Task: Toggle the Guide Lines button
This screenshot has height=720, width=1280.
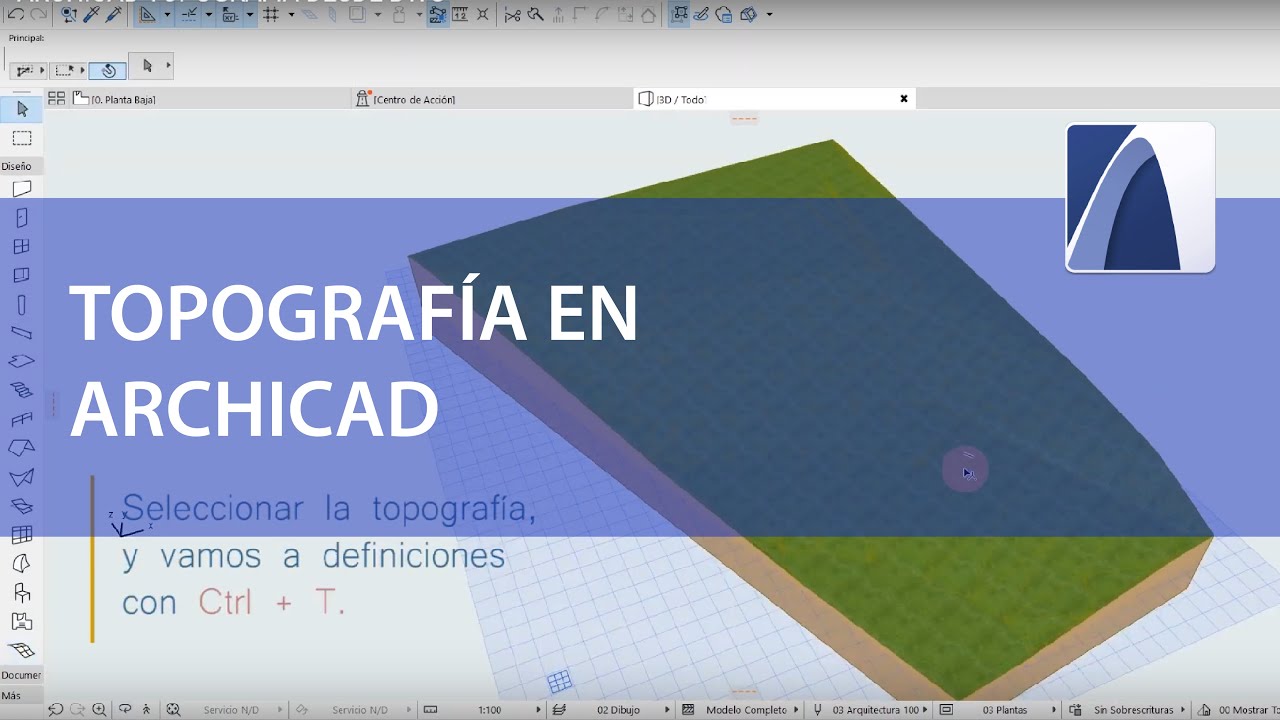Action: coord(147,14)
